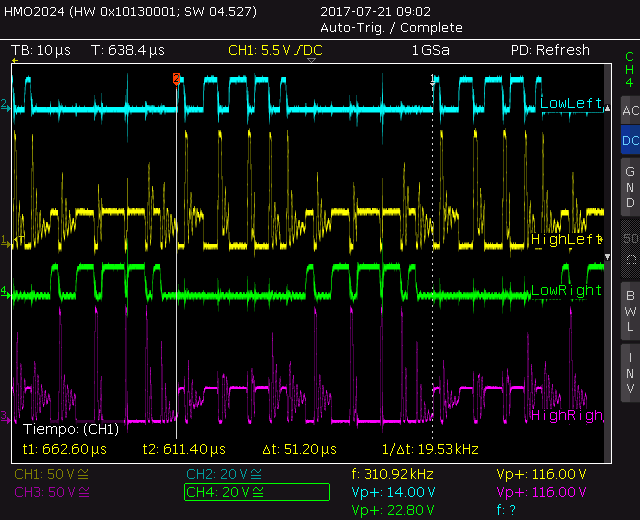Screen dimensions: 640x520
Task: Click the PD: Refresh readout
Action: (x=550, y=50)
